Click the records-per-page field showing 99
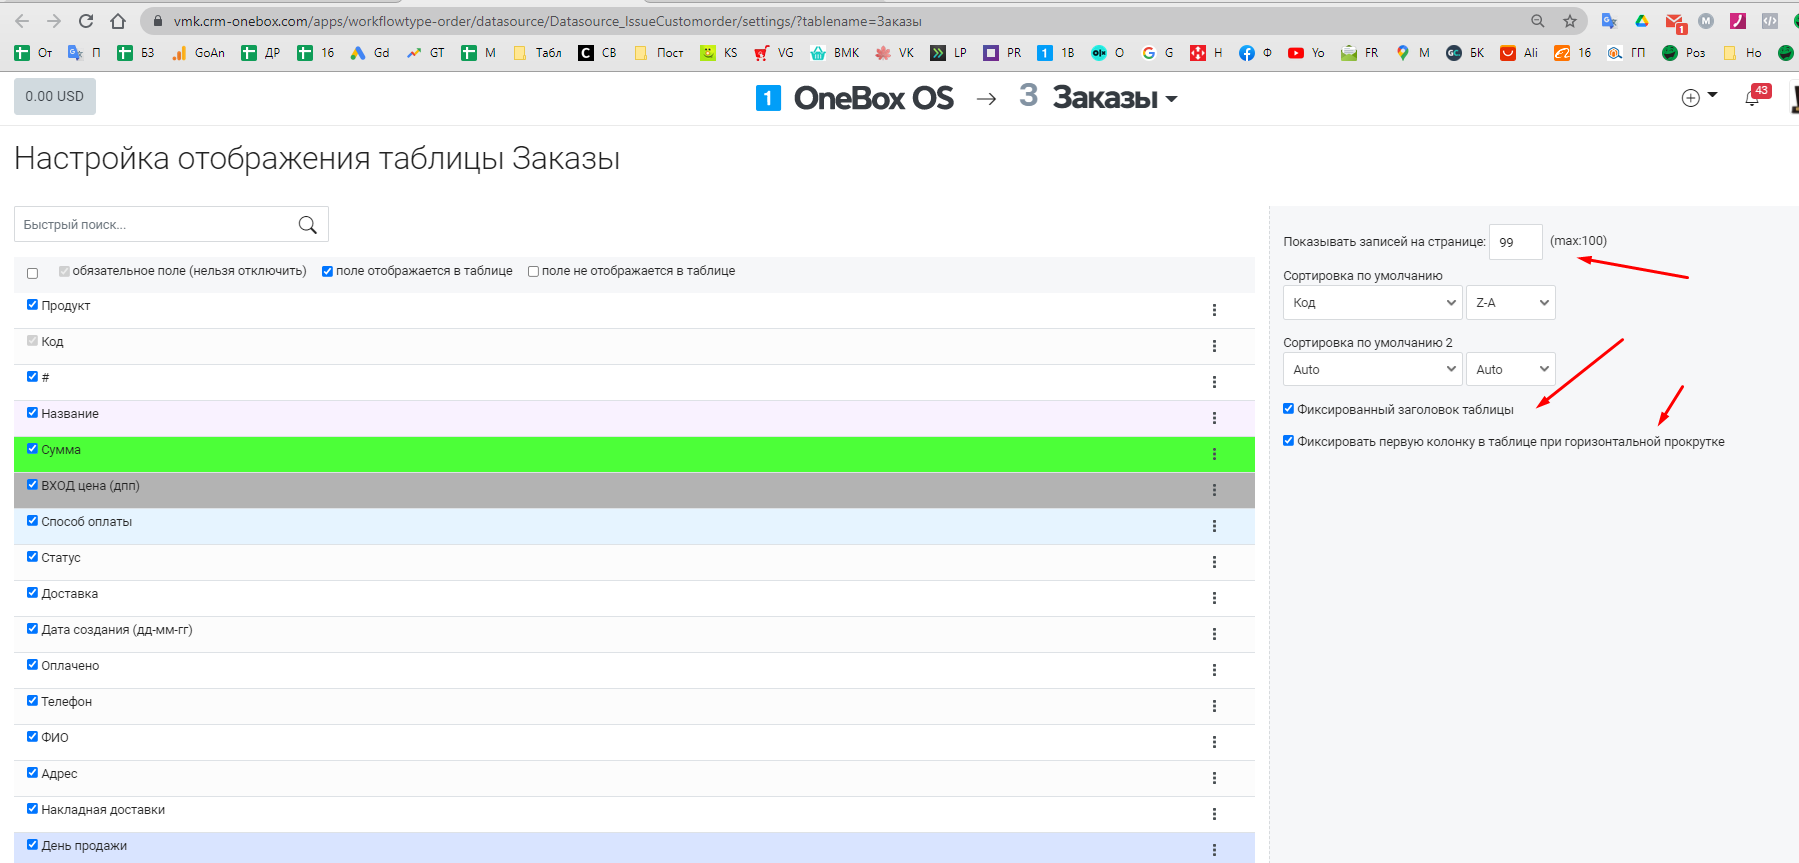1799x863 pixels. [x=1516, y=242]
